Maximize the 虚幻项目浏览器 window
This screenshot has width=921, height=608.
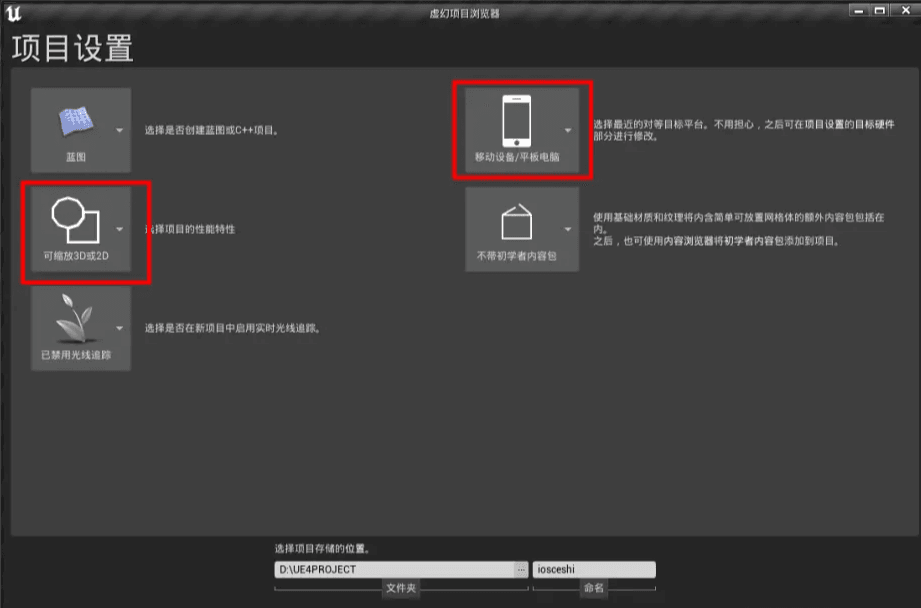click(x=879, y=10)
